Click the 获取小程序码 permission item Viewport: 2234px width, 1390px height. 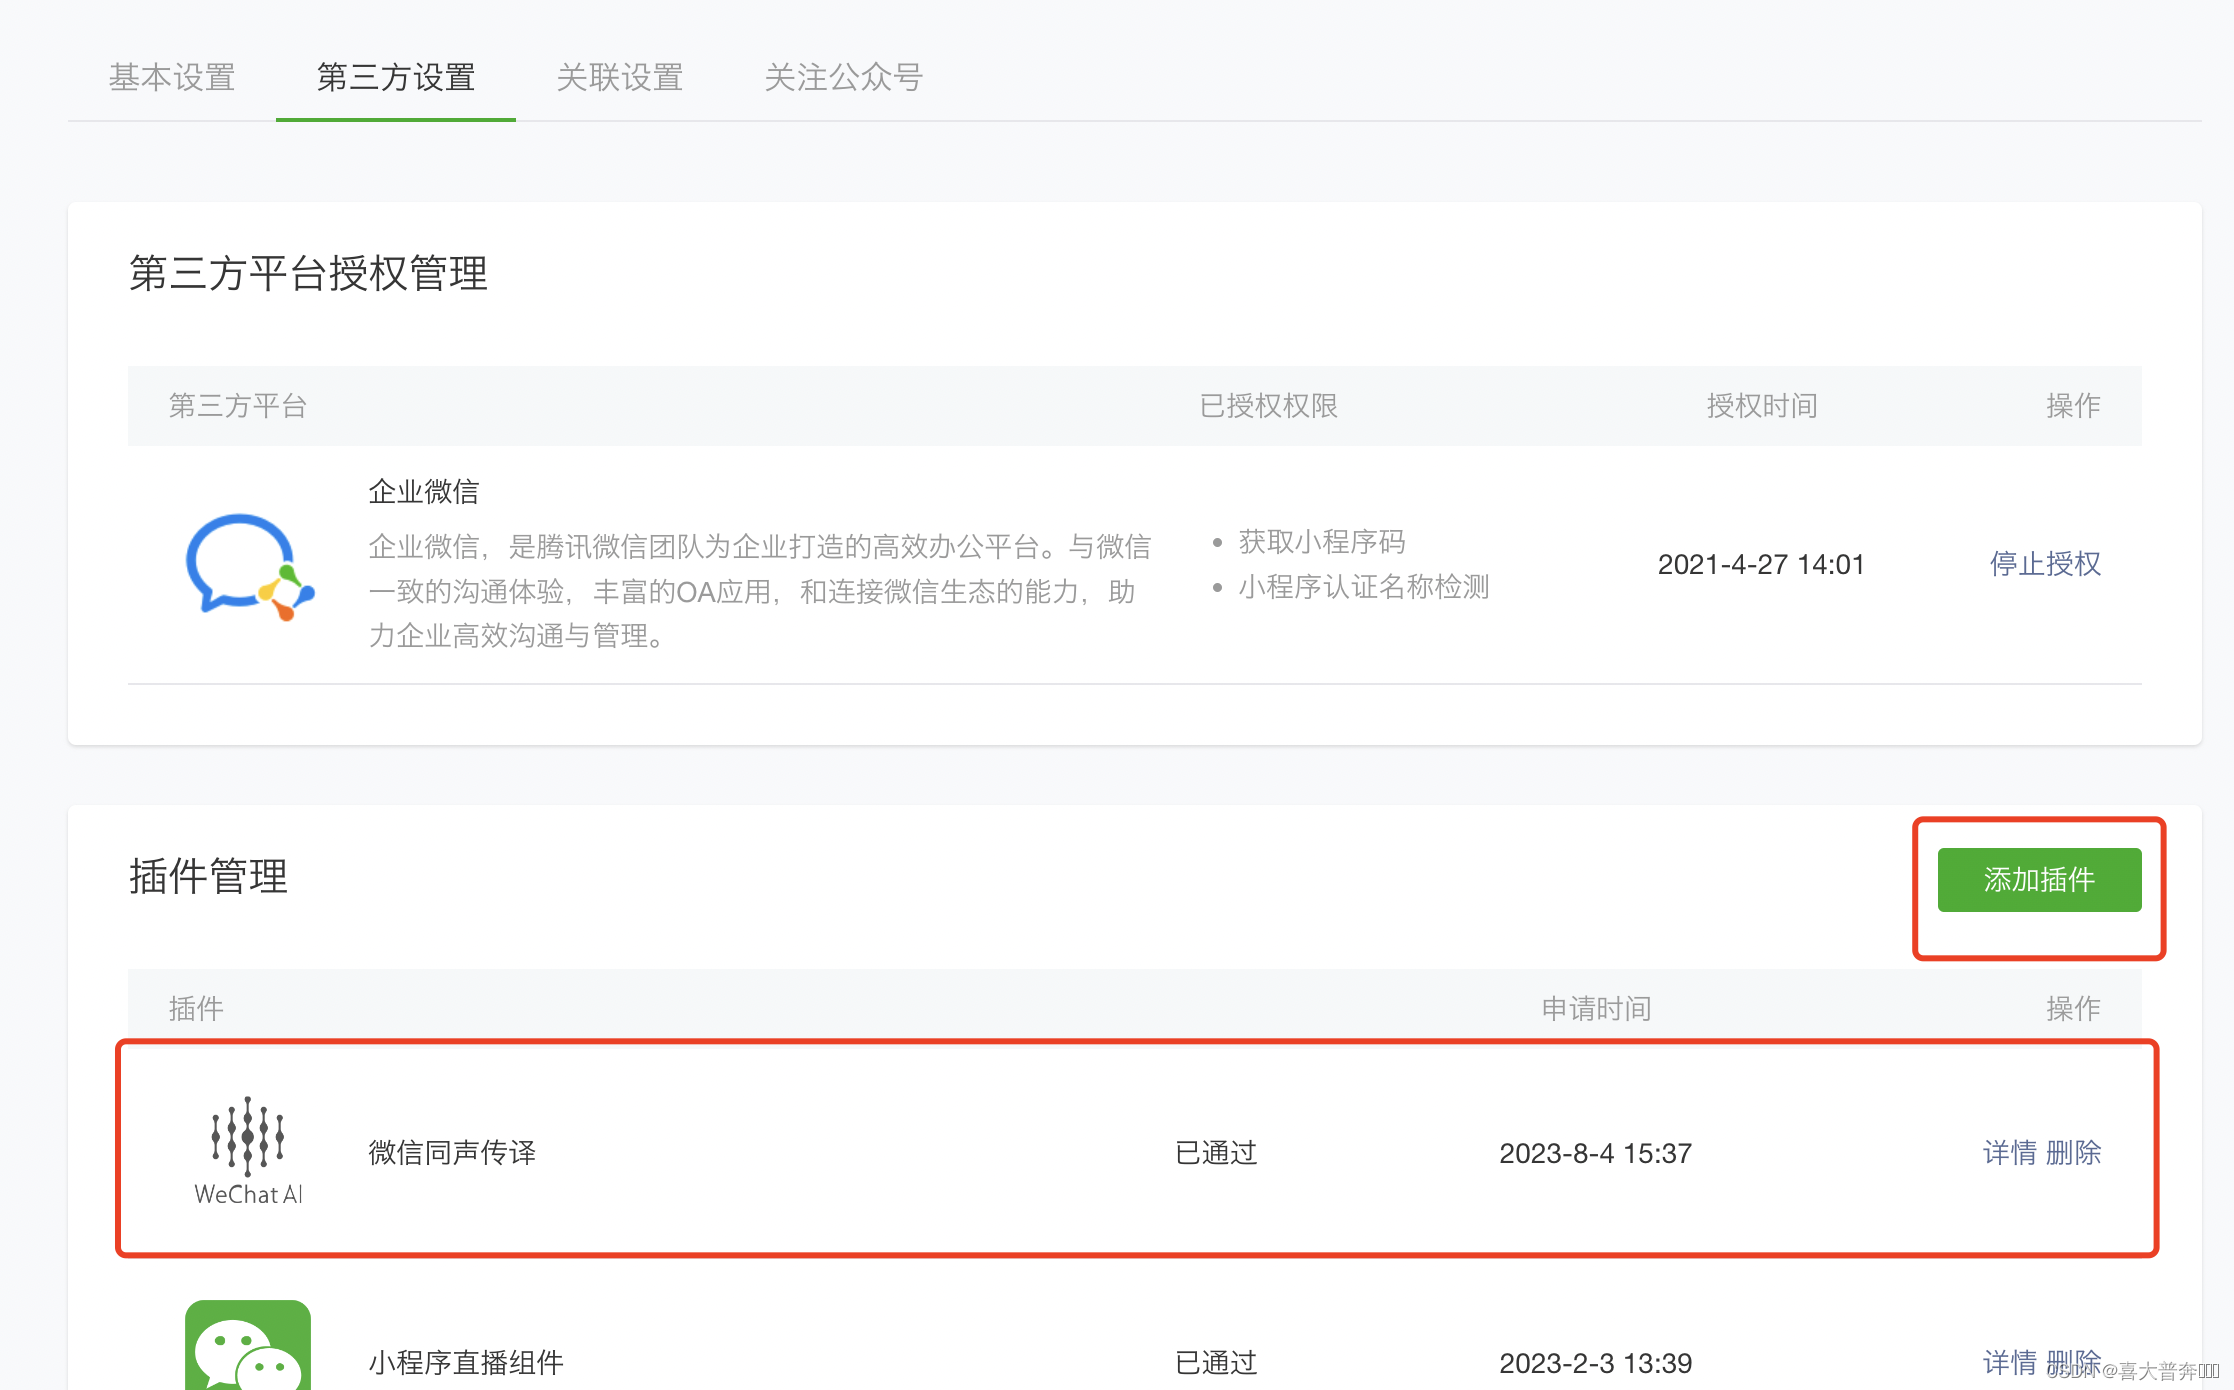[1321, 542]
